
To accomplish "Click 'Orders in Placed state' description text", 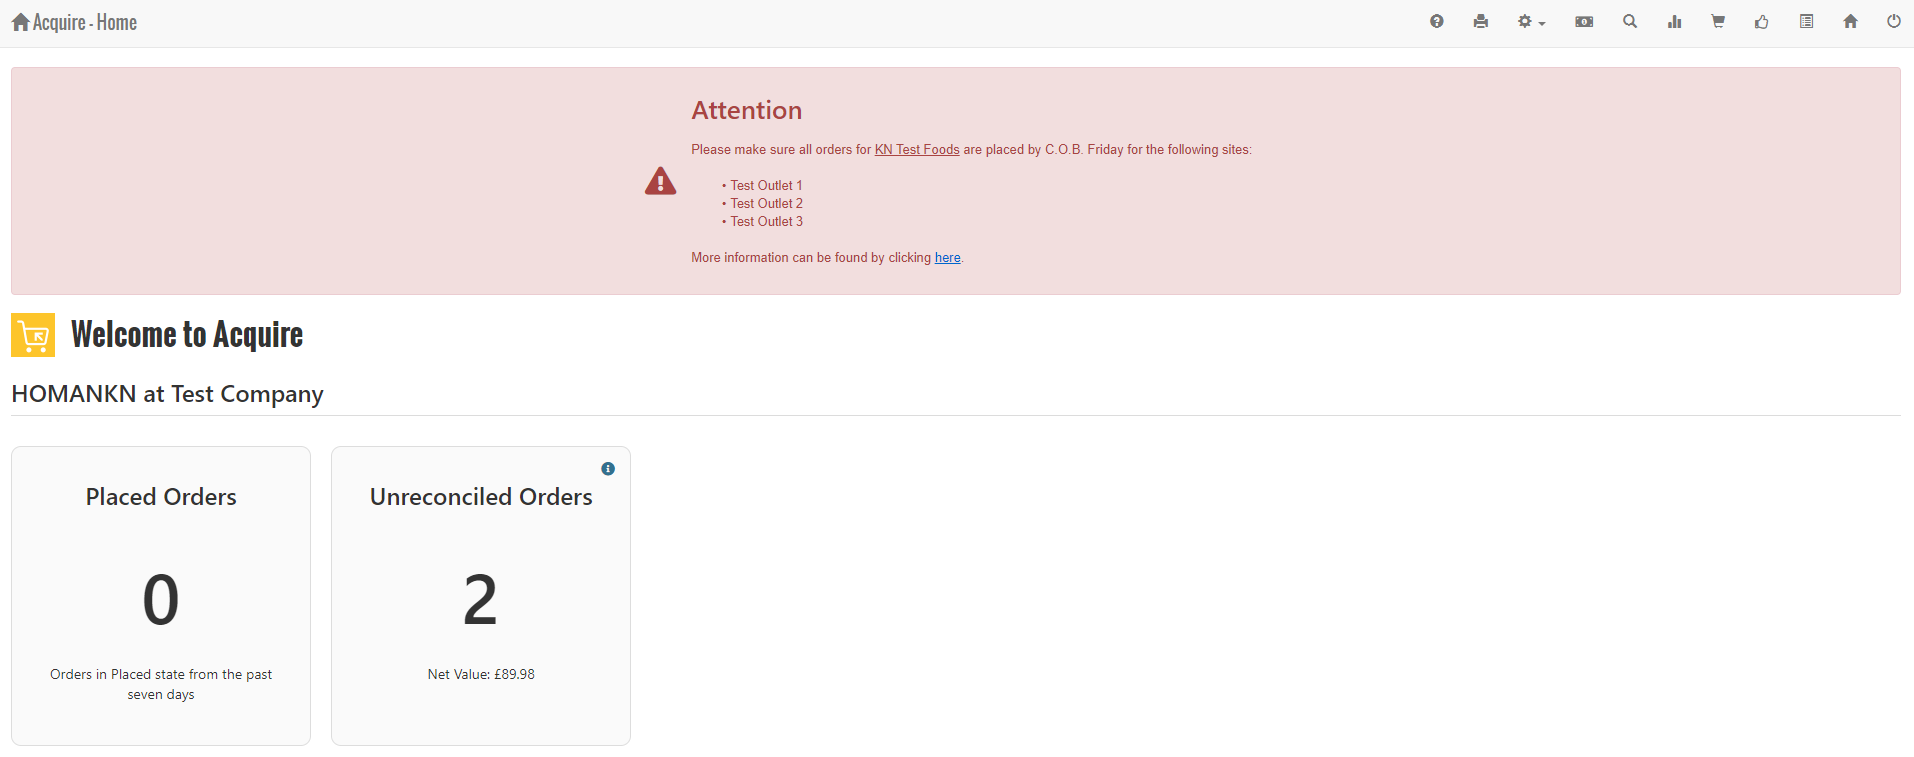I will 161,685.
